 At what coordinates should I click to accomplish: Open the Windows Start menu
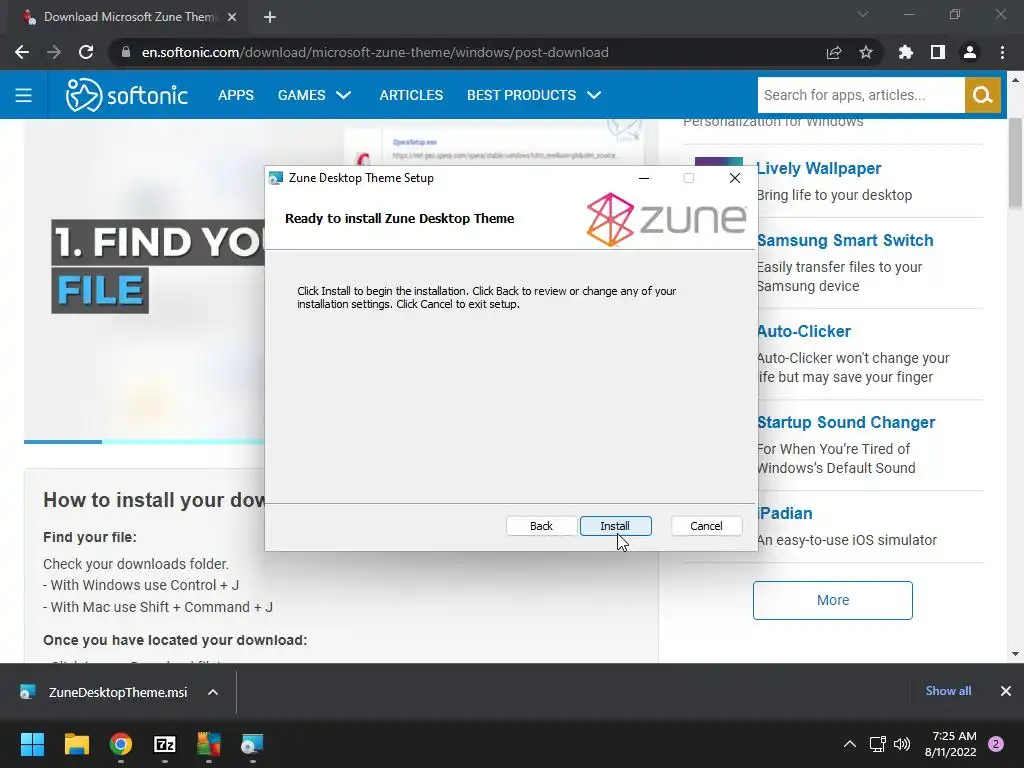coord(32,744)
